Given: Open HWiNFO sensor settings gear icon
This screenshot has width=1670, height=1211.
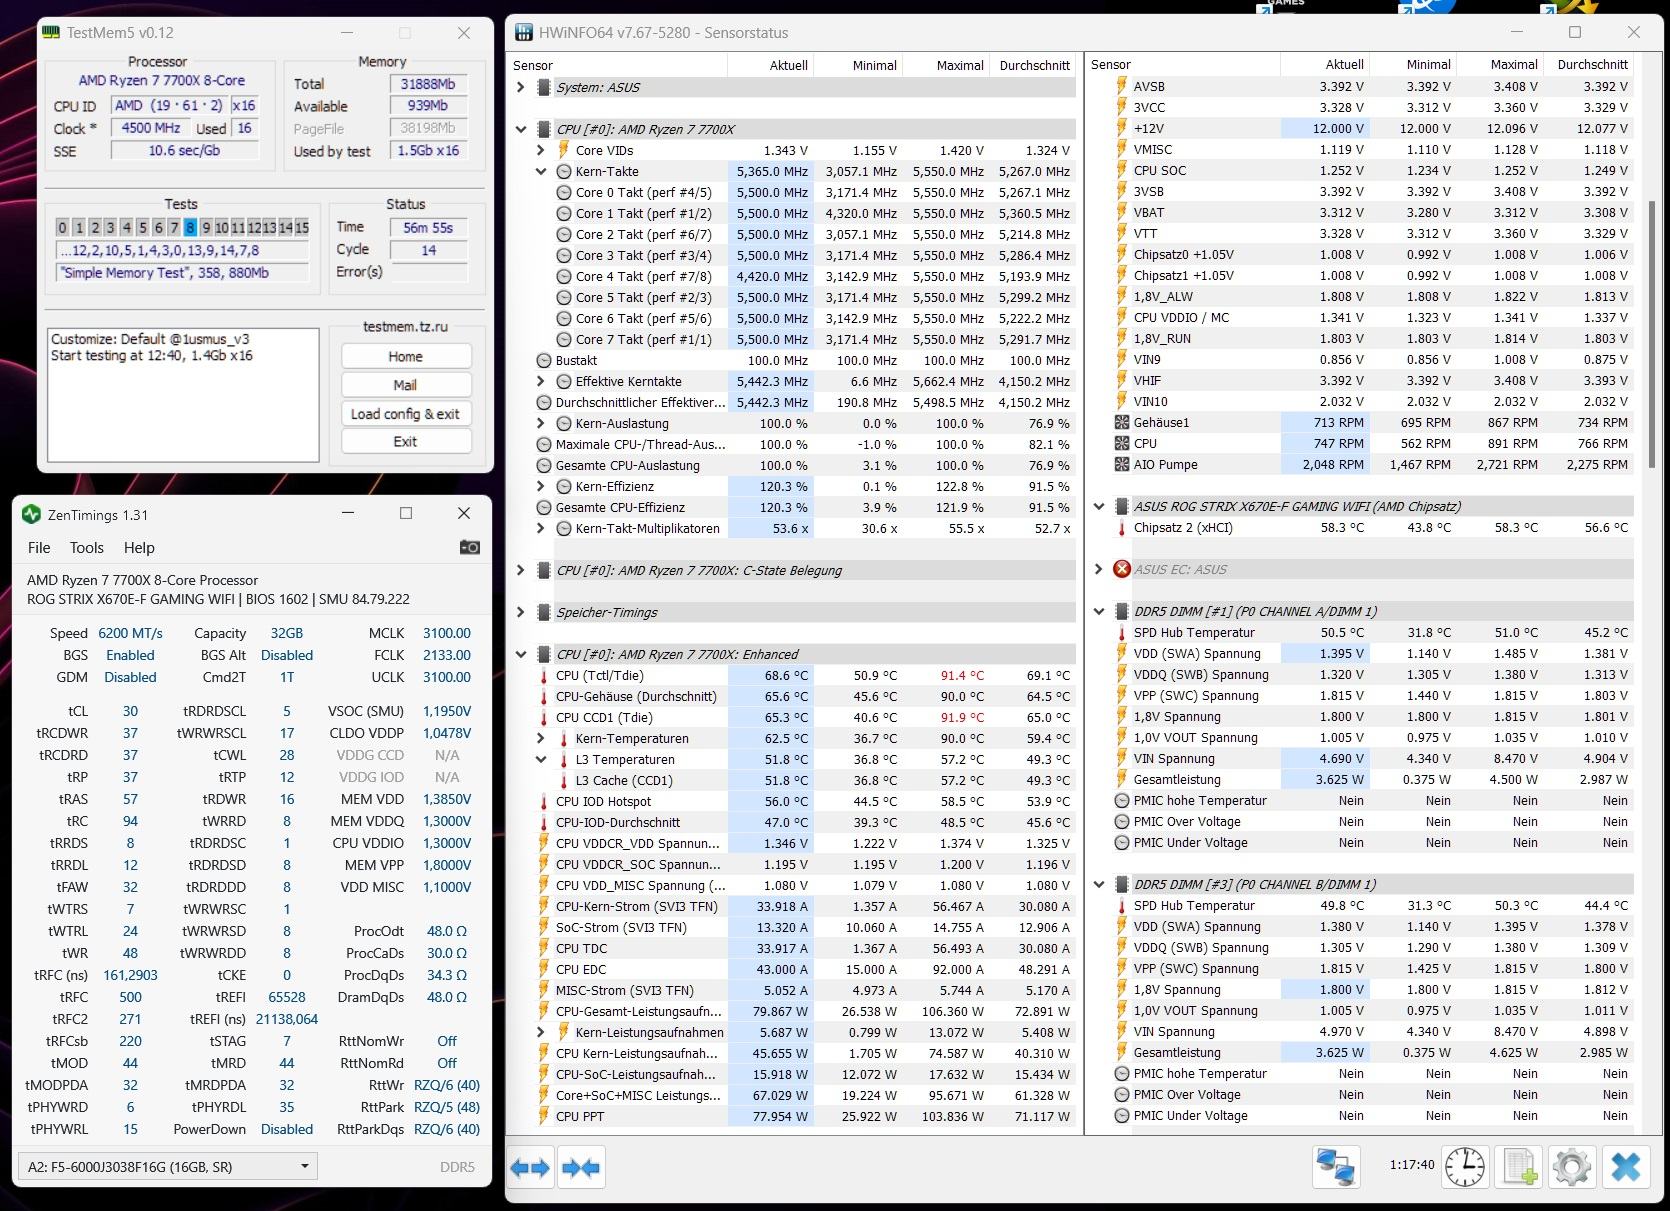Looking at the screenshot, I should (1572, 1166).
